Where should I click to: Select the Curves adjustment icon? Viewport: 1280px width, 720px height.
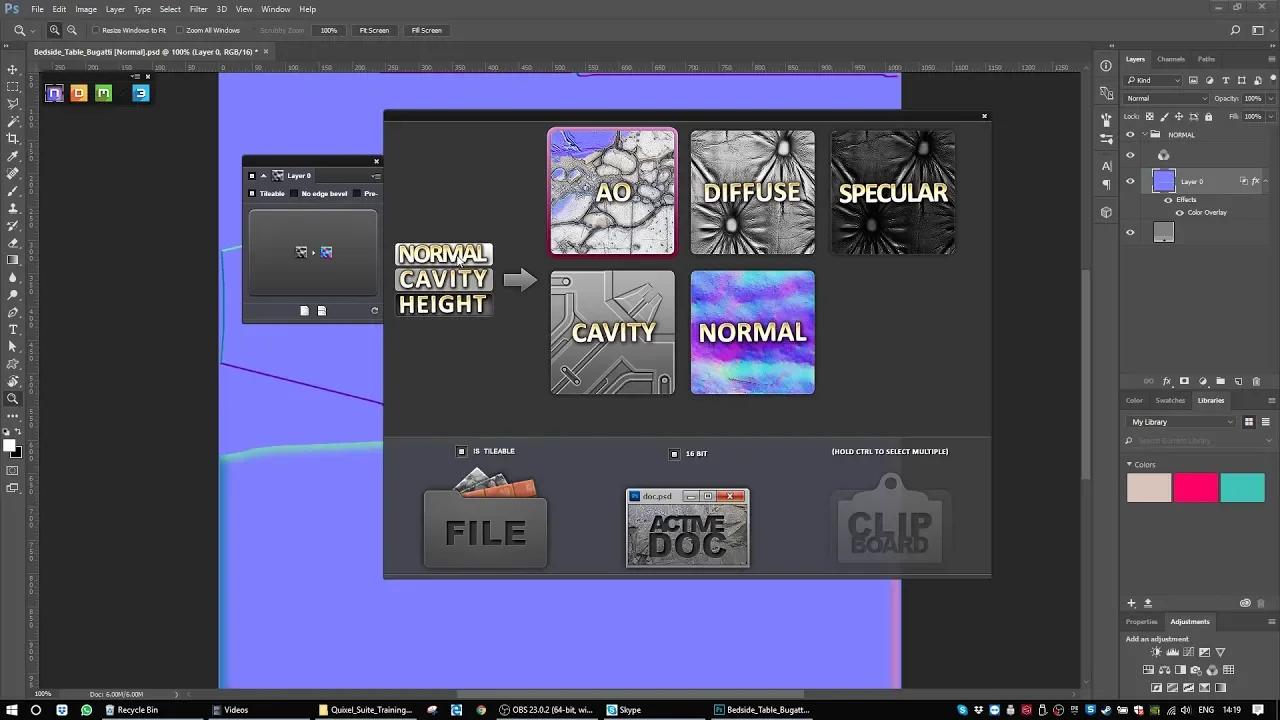click(1188, 652)
